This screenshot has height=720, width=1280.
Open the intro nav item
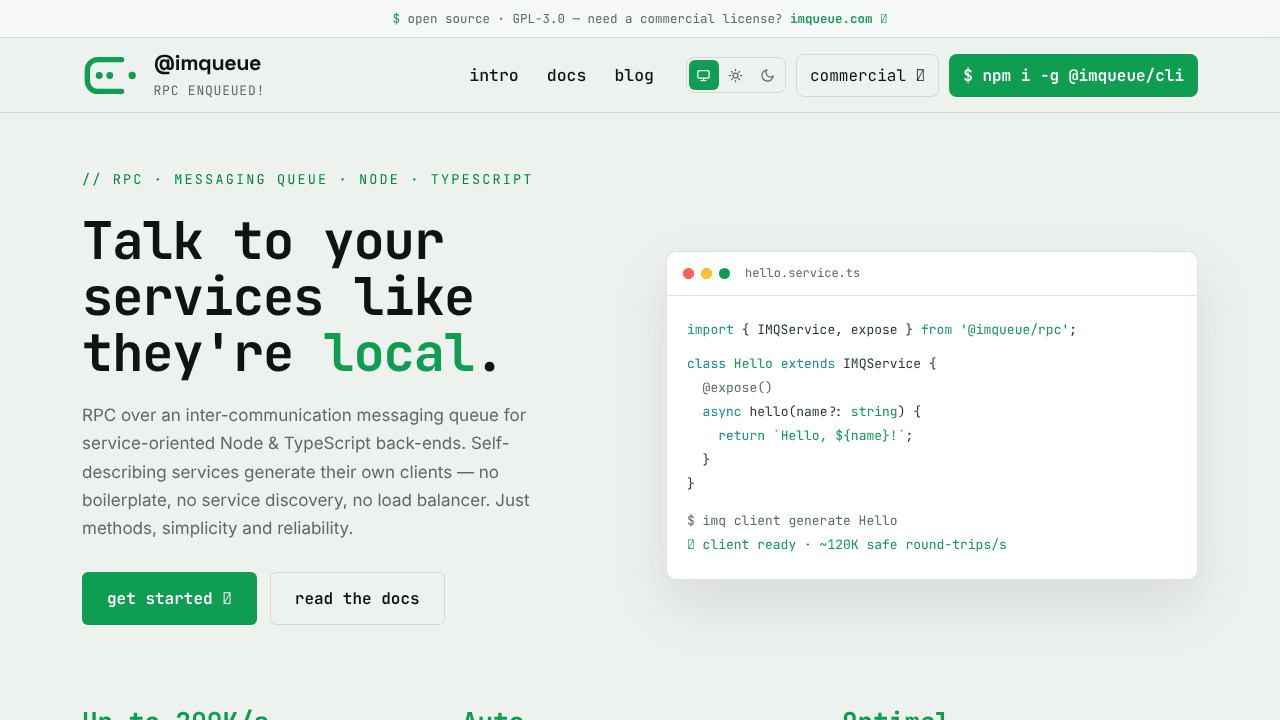(x=494, y=75)
